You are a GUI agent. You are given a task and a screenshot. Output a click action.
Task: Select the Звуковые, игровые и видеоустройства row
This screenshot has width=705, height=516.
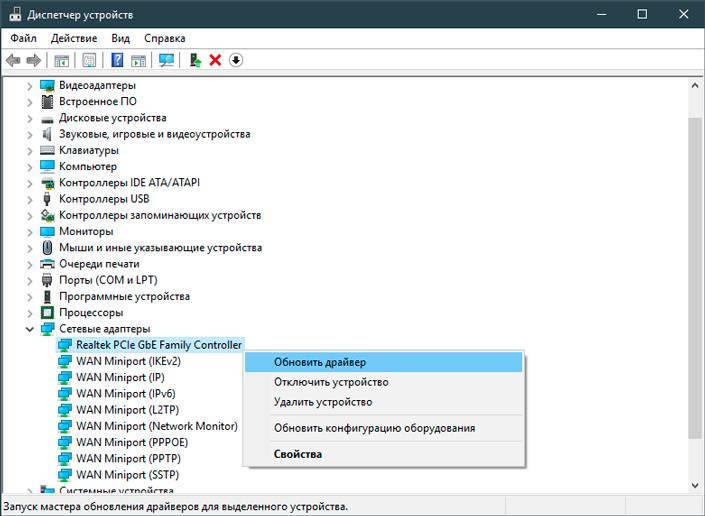pyautogui.click(x=155, y=134)
